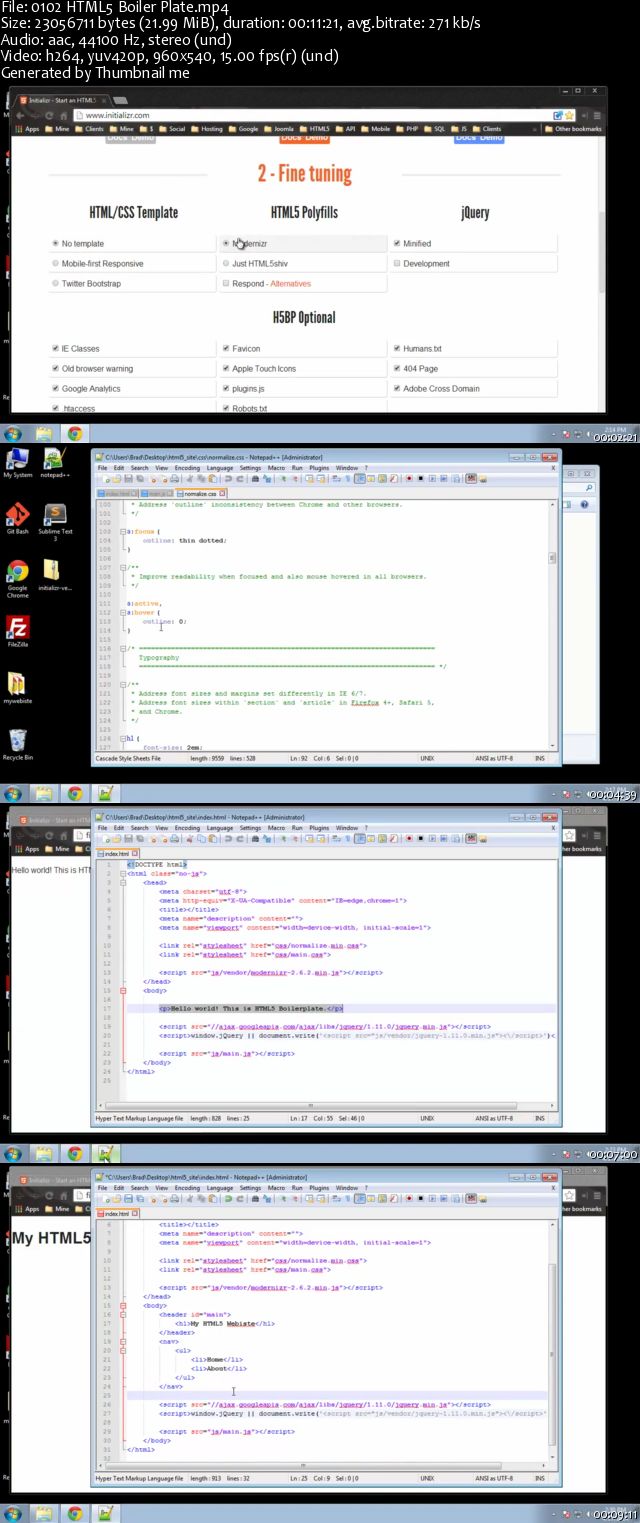Toggle the Respond checkbox
This screenshot has height=1523, width=640.
pos(226,284)
